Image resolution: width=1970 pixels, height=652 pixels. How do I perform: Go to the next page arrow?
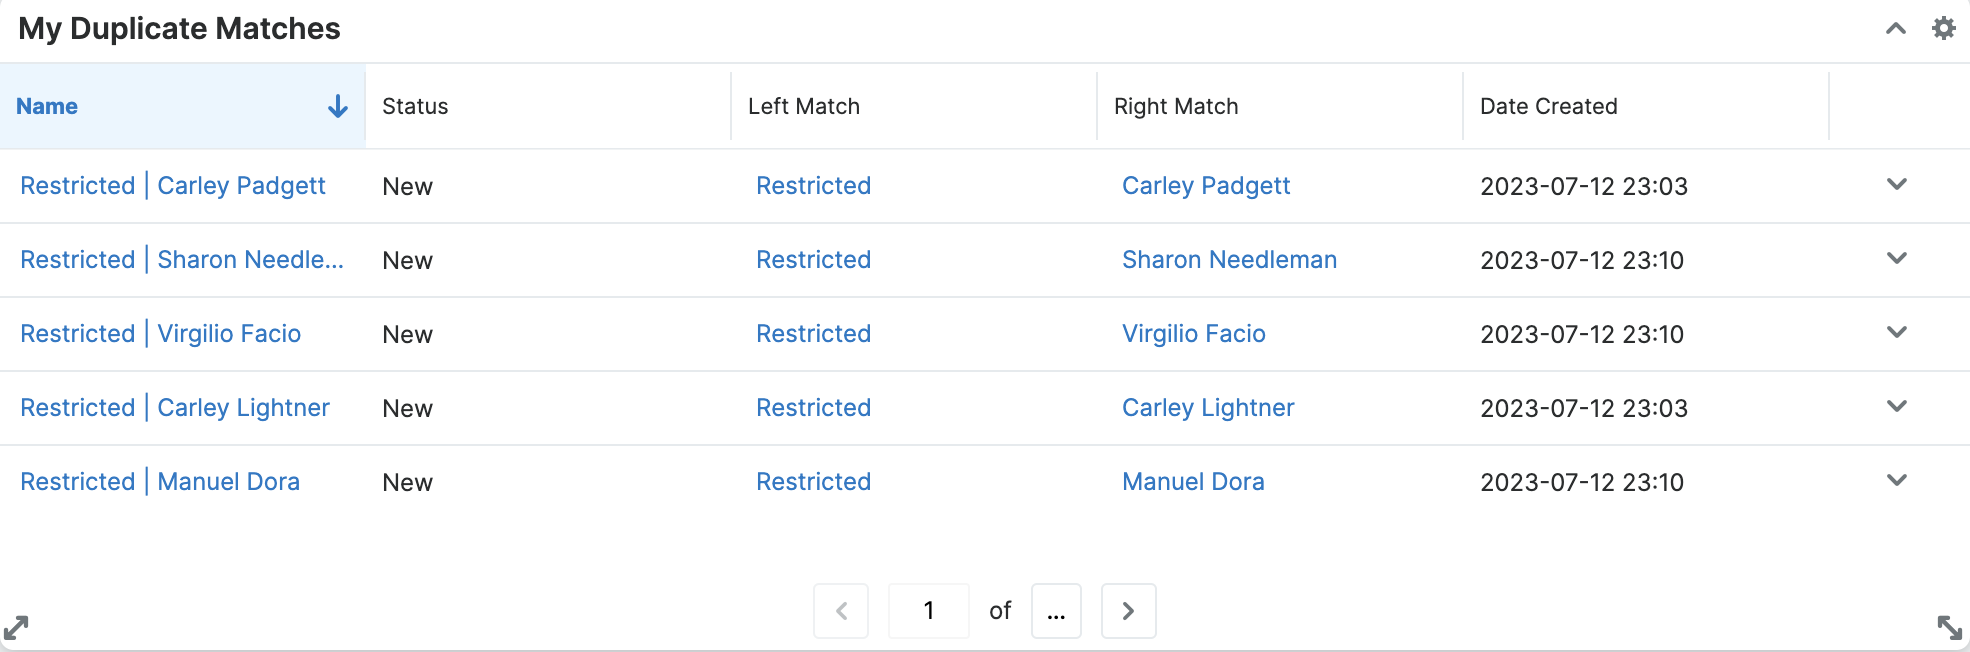coord(1128,611)
